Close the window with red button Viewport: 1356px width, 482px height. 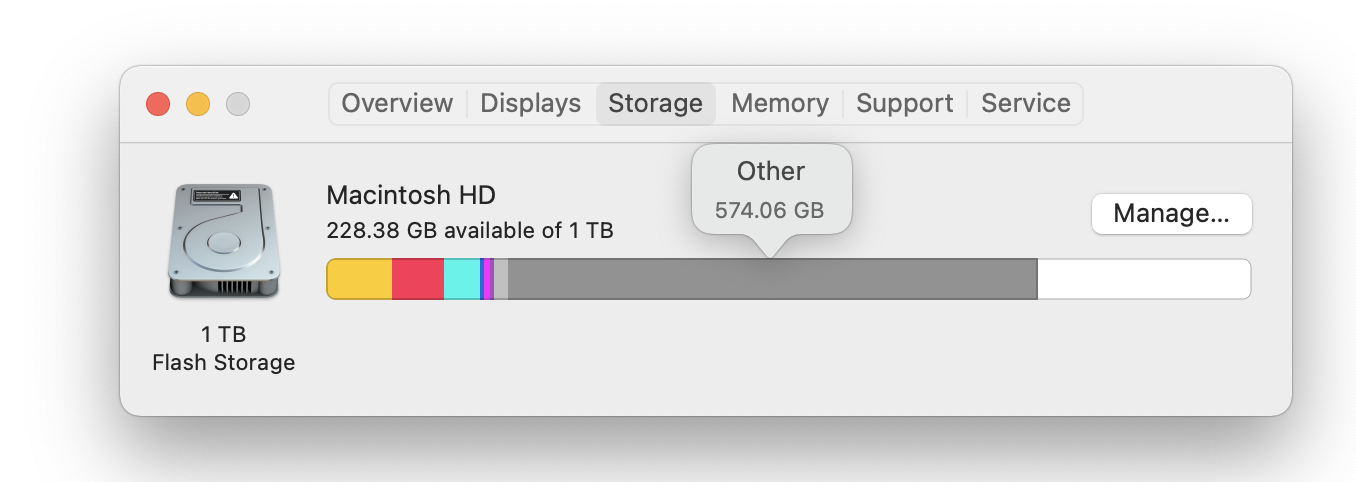click(158, 104)
